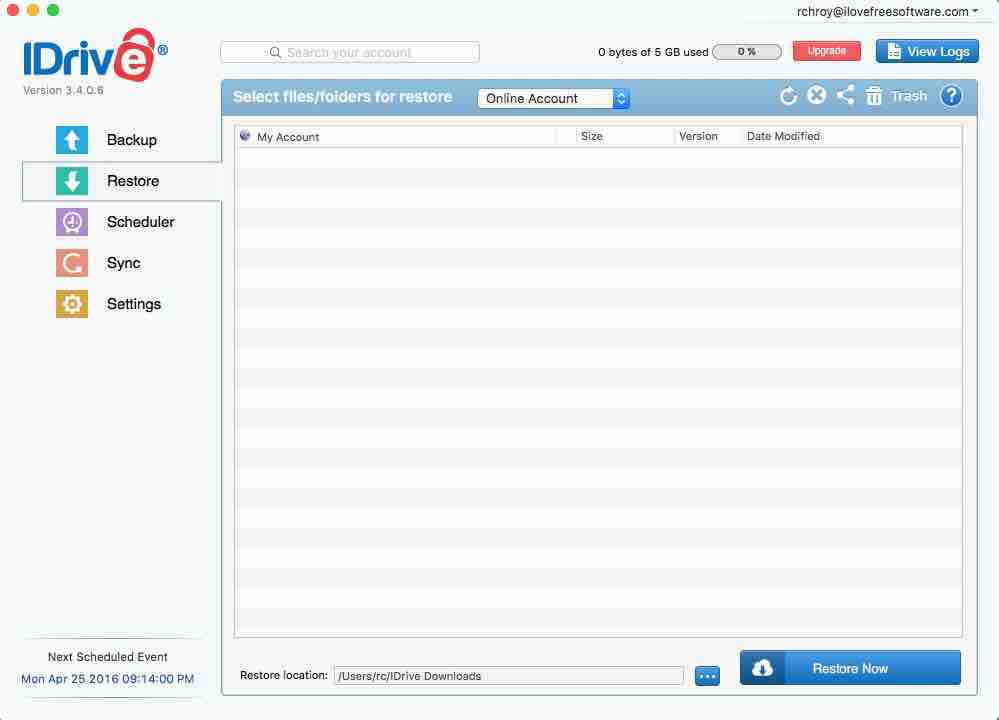
Task: Click the '0 bytes of 5 GB used' text
Action: pyautogui.click(x=653, y=52)
